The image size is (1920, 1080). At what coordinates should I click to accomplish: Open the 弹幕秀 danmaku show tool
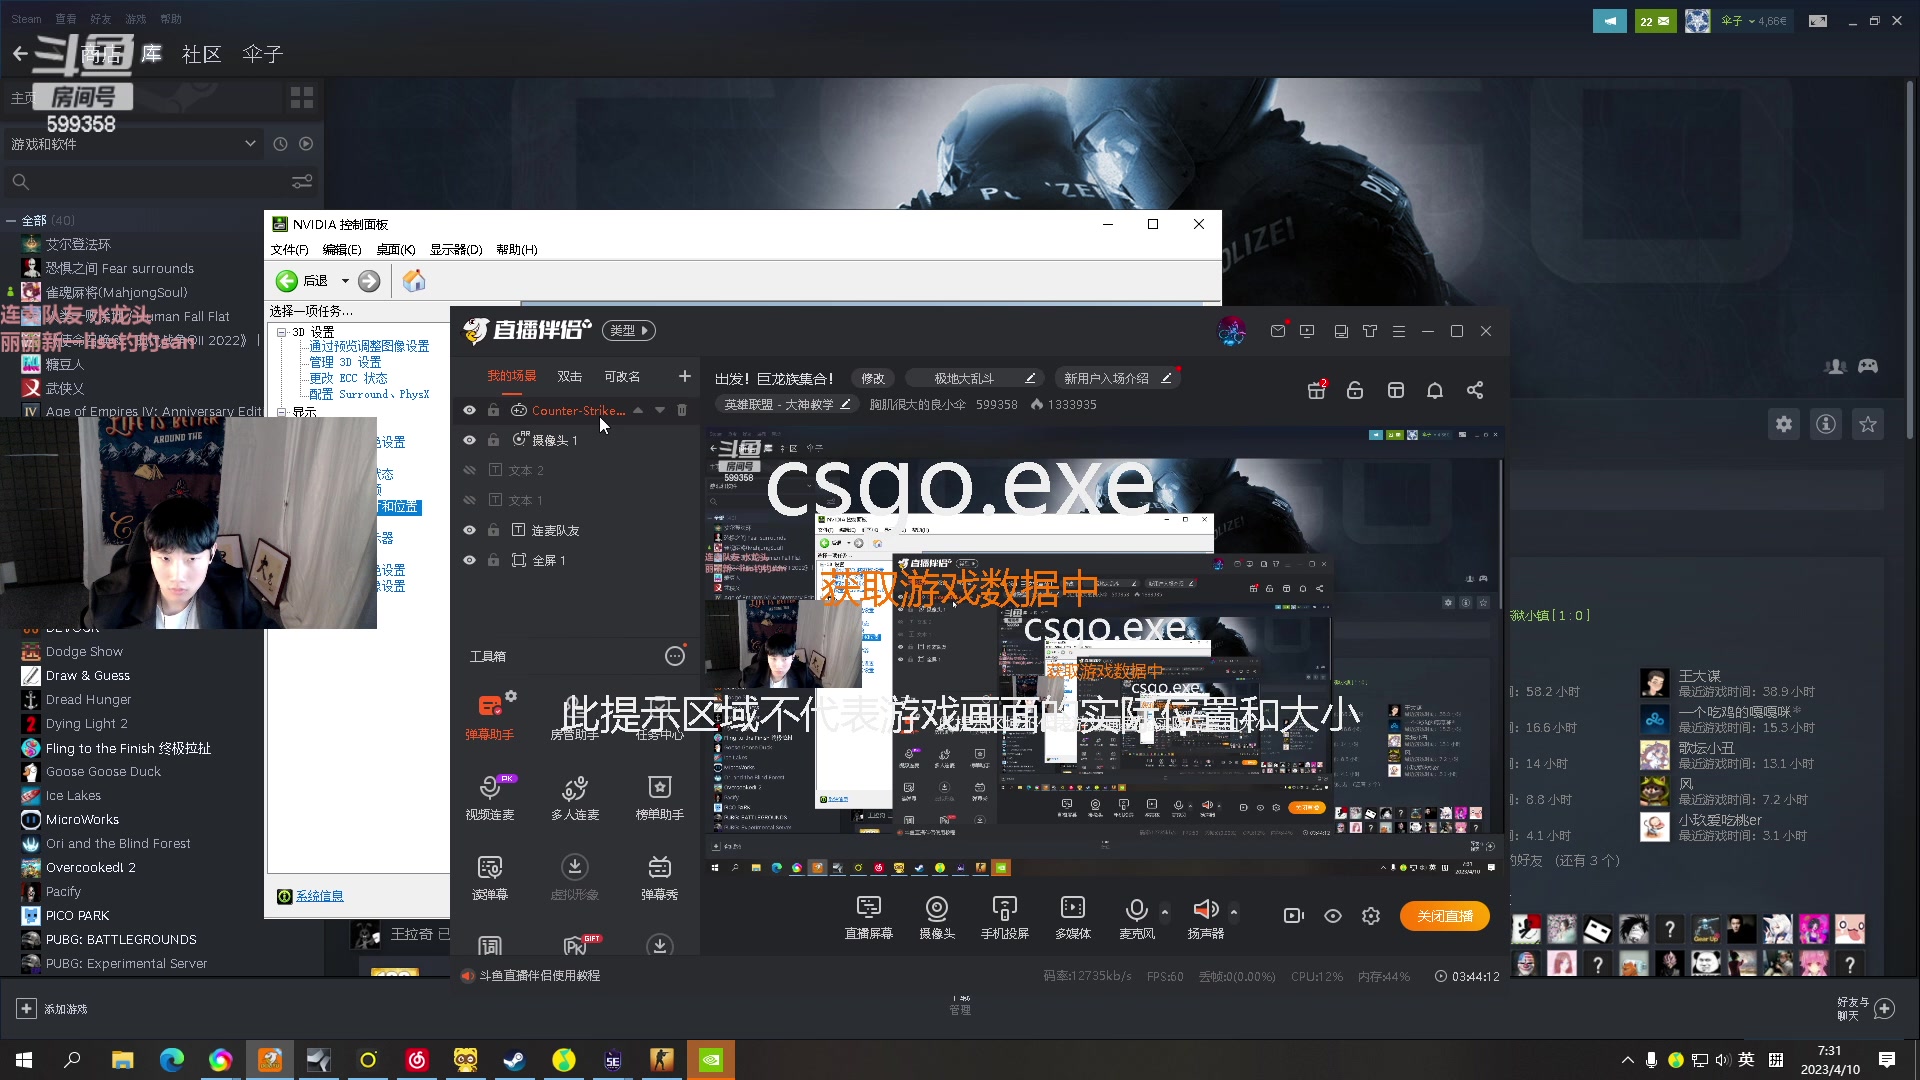(x=660, y=877)
